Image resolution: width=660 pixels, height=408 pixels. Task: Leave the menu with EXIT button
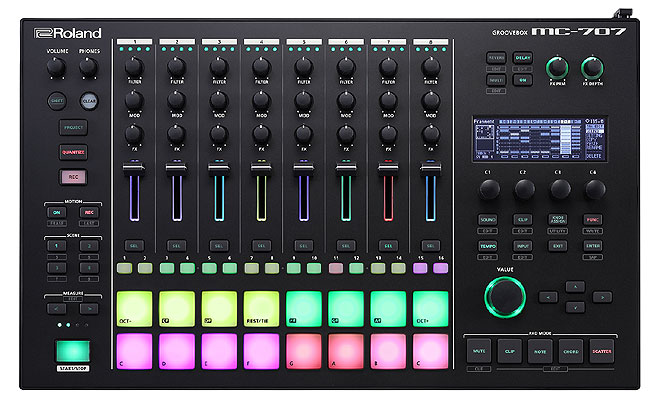(558, 246)
